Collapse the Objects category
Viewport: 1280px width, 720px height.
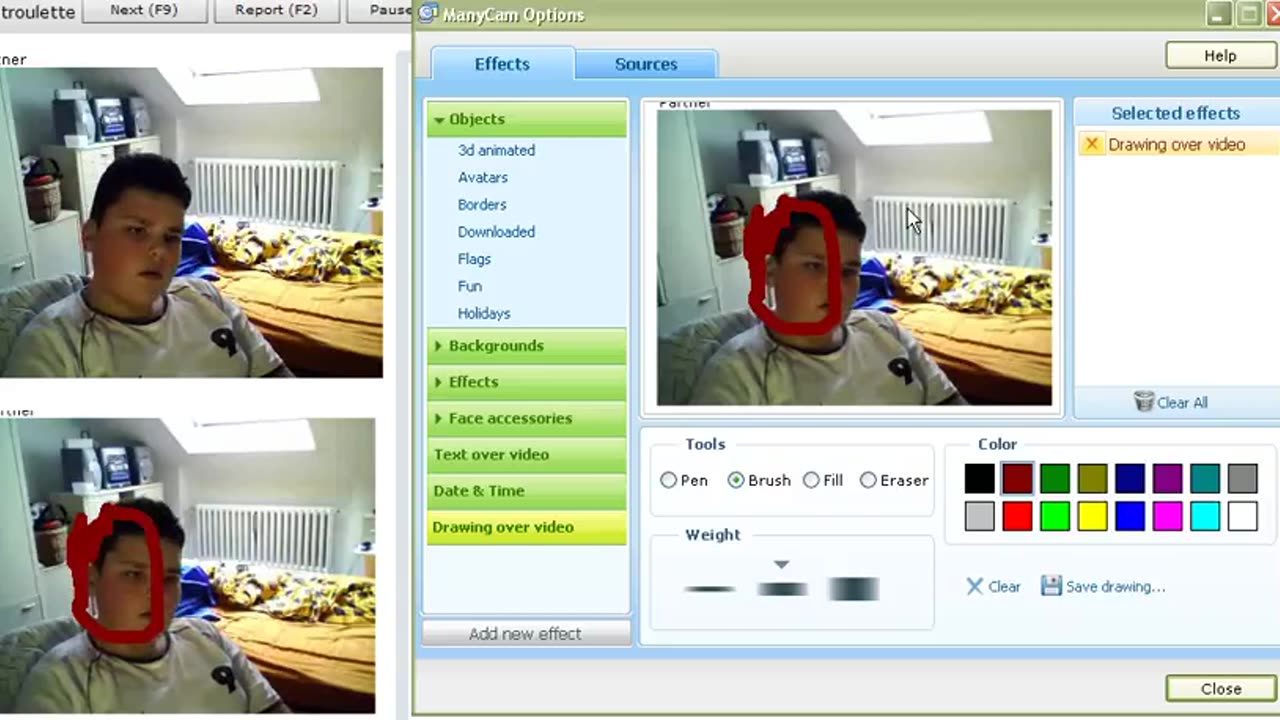coord(527,119)
